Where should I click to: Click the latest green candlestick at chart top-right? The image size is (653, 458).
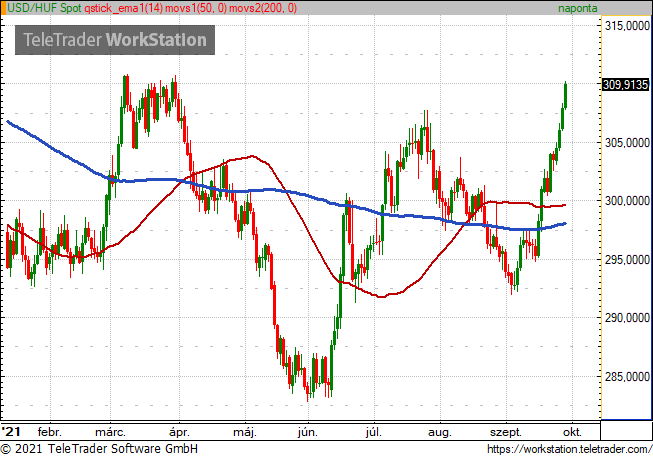(566, 93)
